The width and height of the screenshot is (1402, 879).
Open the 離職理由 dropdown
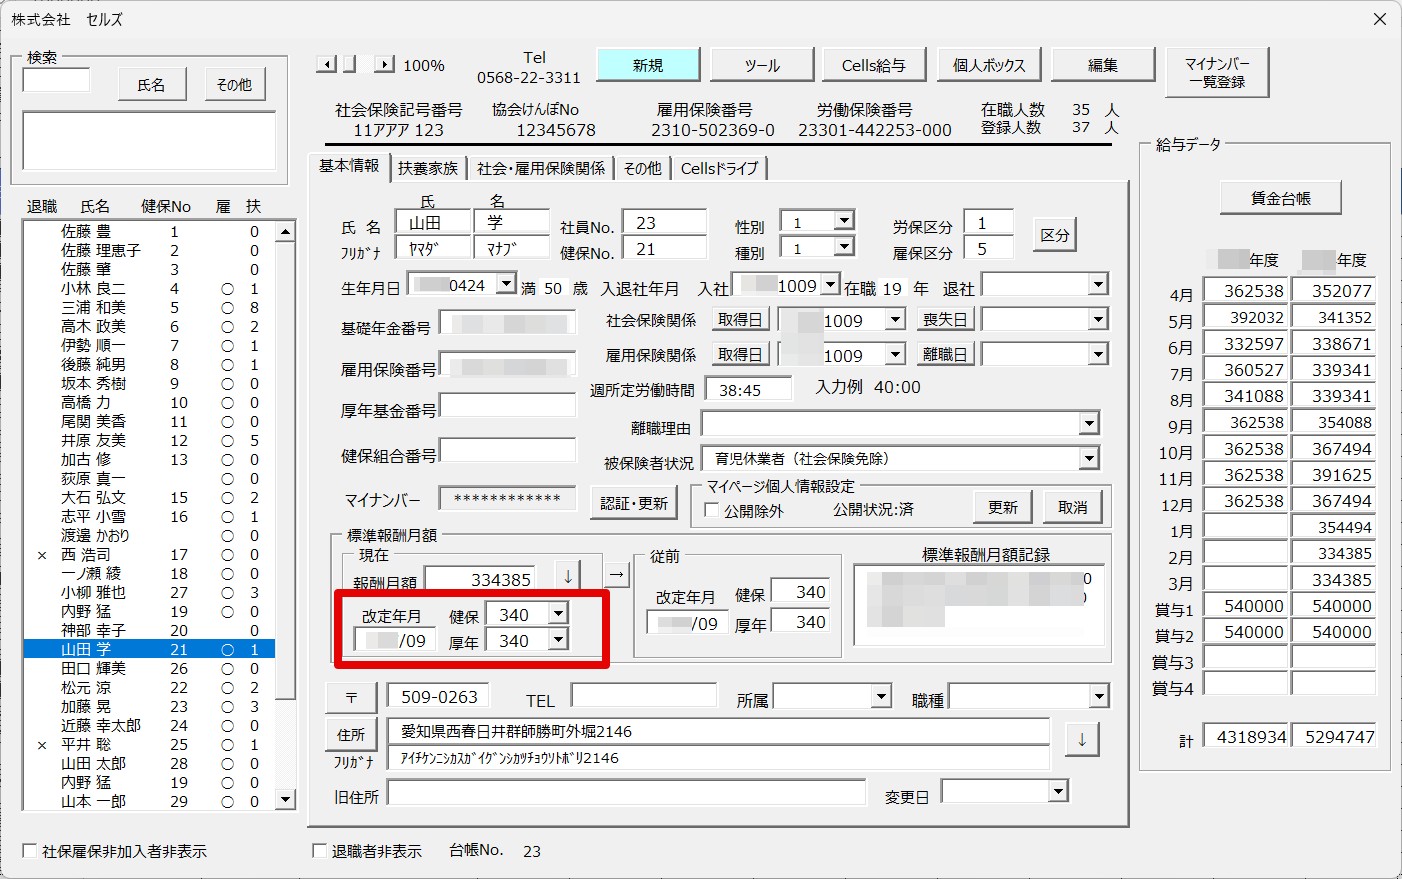coord(1089,424)
